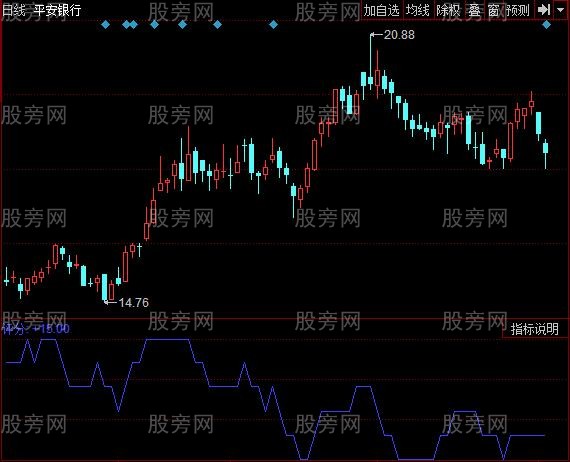Click the jump-to-end arrow icon

click(x=544, y=10)
